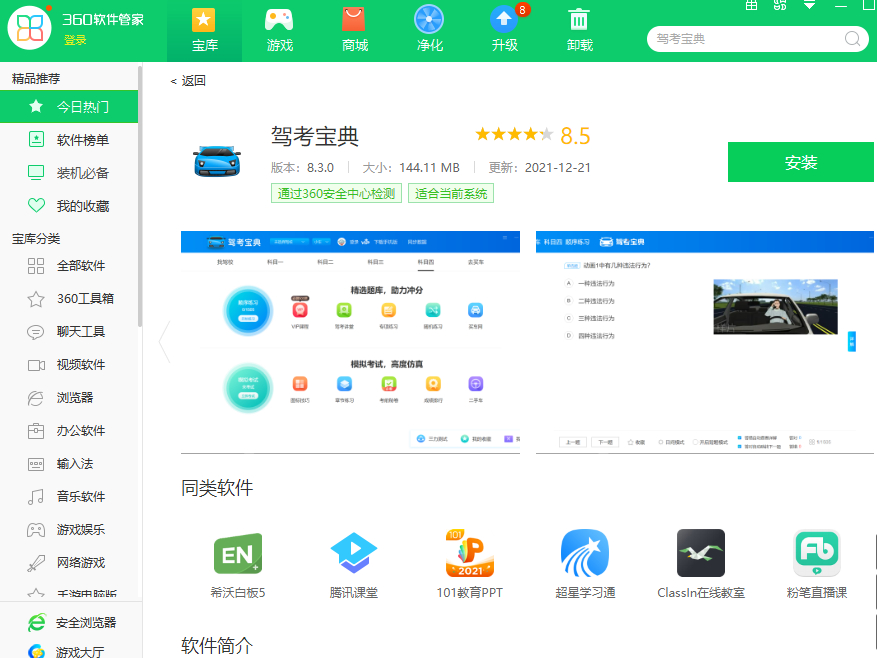Click the 8.5 rating score
The width and height of the screenshot is (877, 658).
[x=575, y=136]
